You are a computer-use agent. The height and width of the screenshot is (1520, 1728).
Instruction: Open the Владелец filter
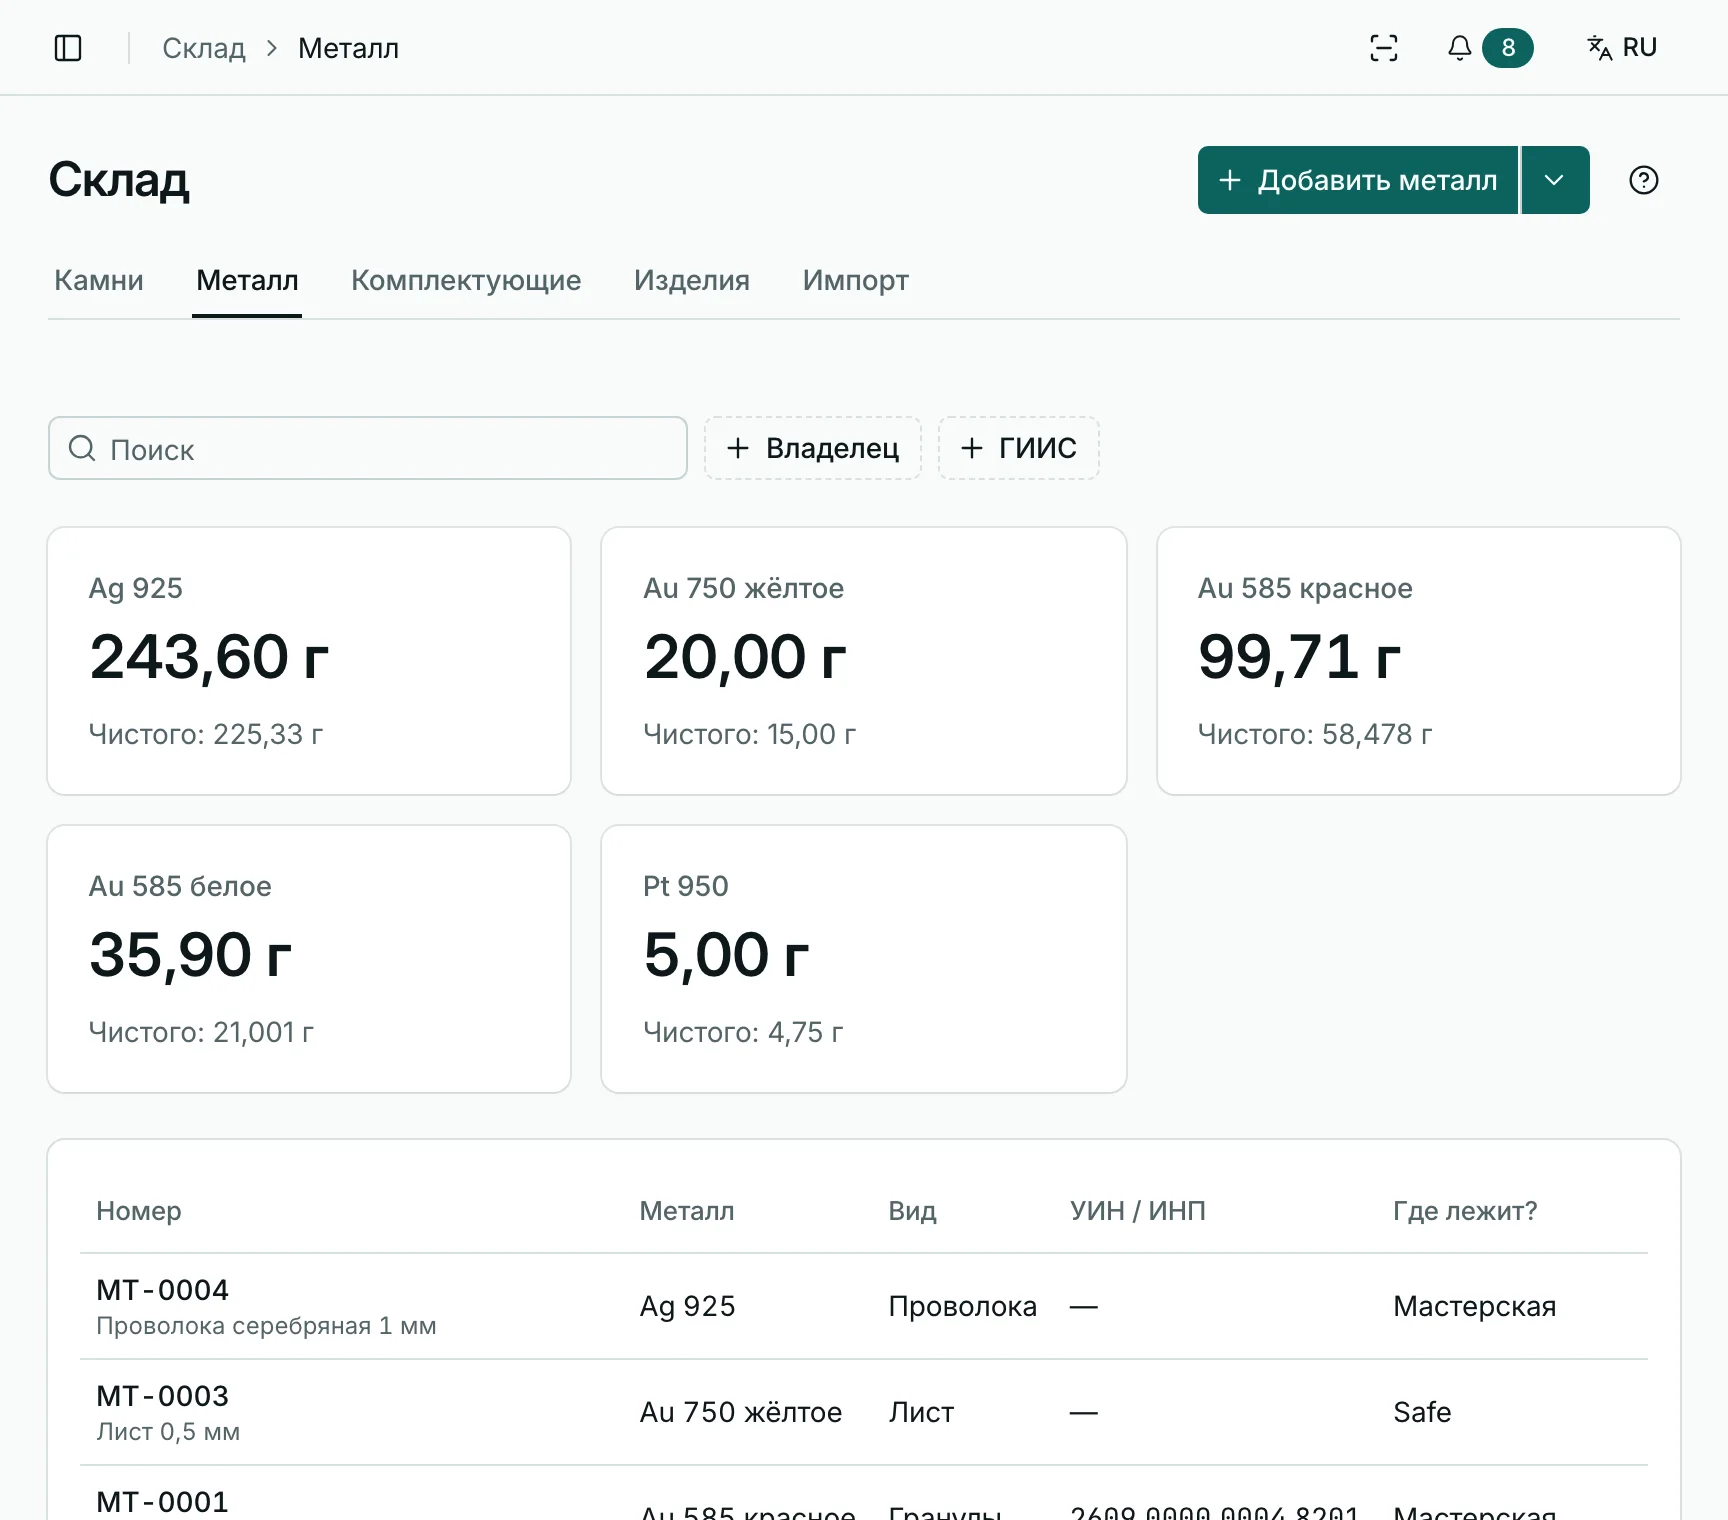pyautogui.click(x=813, y=448)
